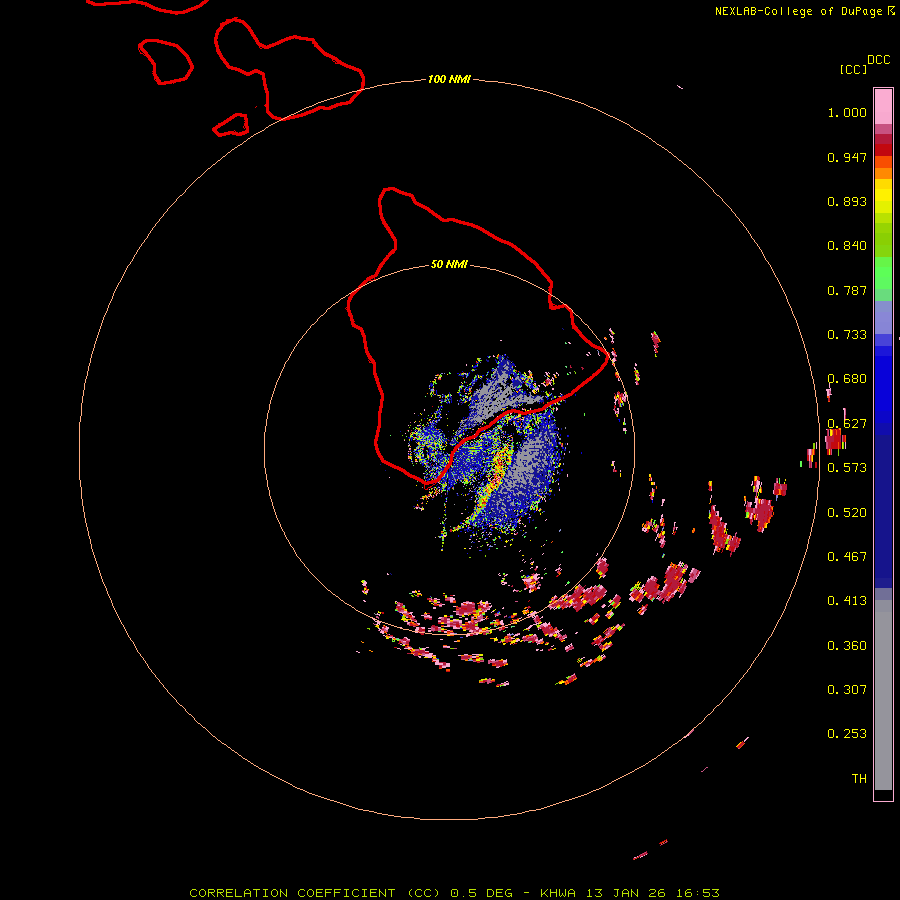Pick the lavender color bar segment
900x900 pixels.
pos(883,317)
